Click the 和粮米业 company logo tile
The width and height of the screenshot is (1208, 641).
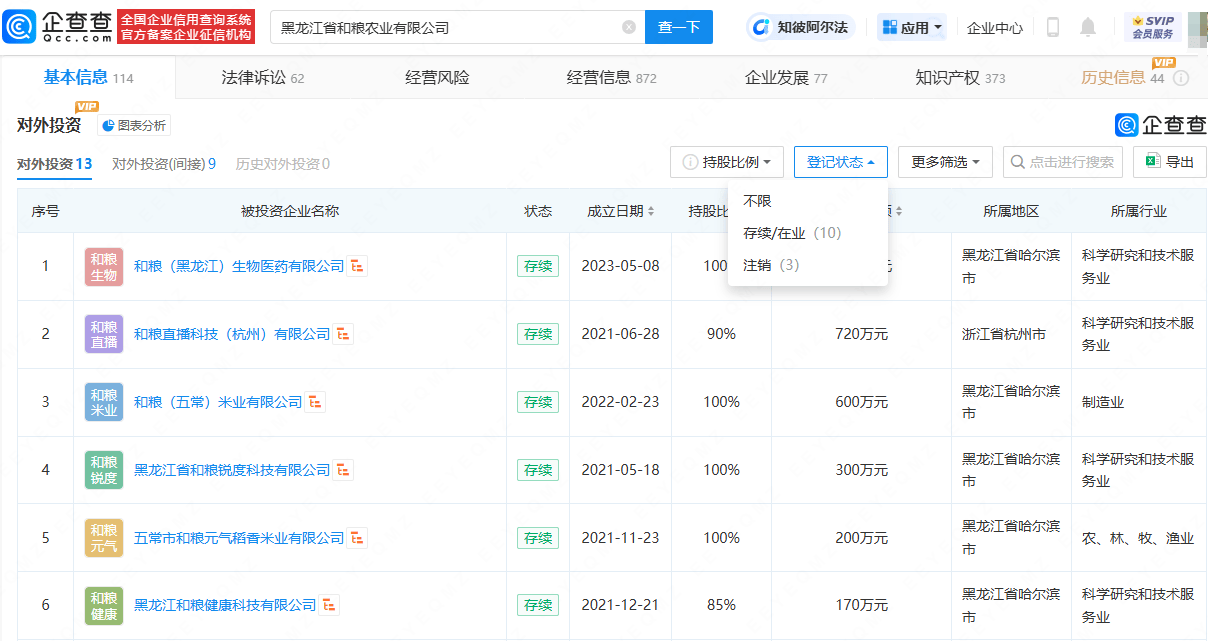(x=104, y=402)
